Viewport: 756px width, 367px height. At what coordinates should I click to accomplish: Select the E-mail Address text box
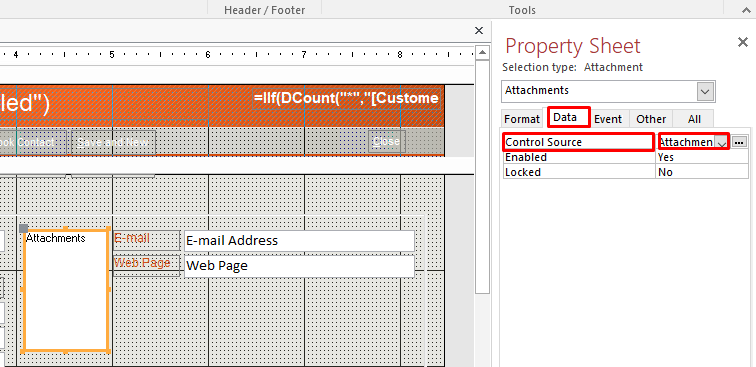click(299, 241)
